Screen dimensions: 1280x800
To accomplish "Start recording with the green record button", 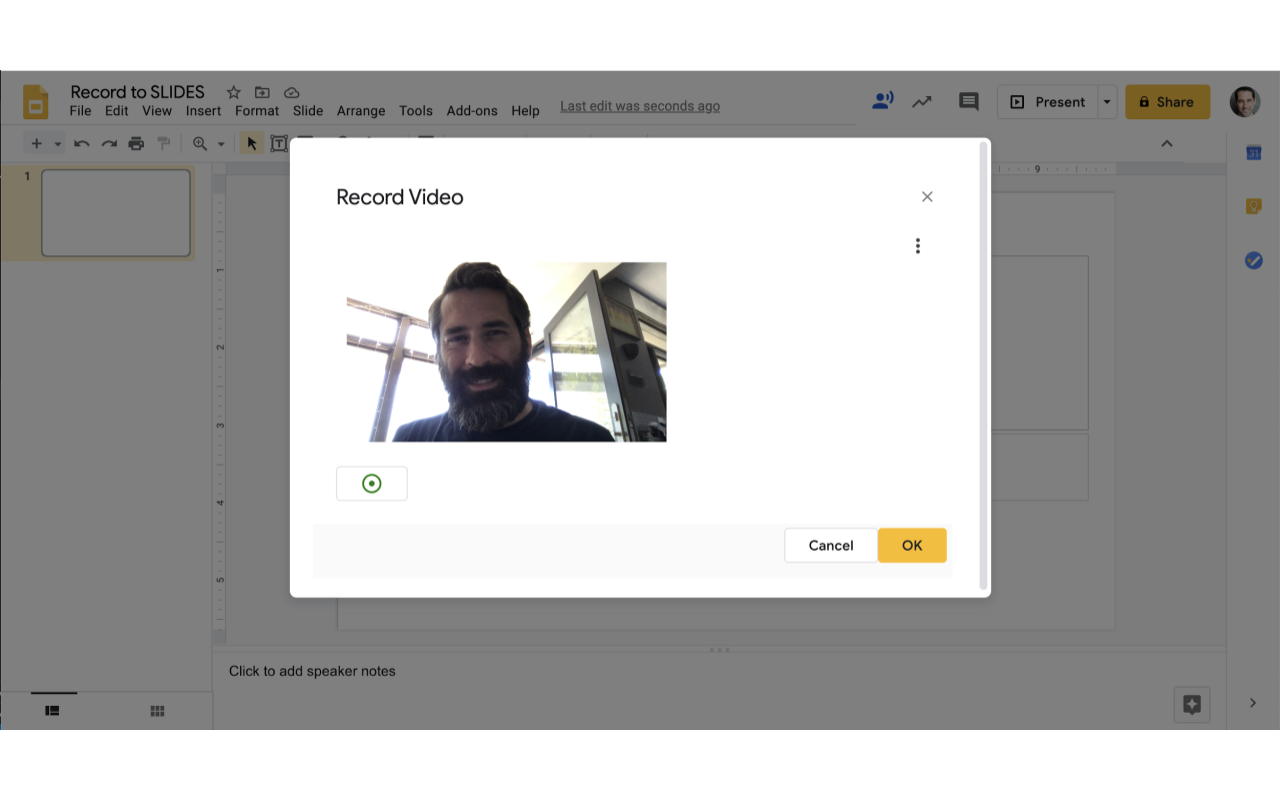I will 372,484.
